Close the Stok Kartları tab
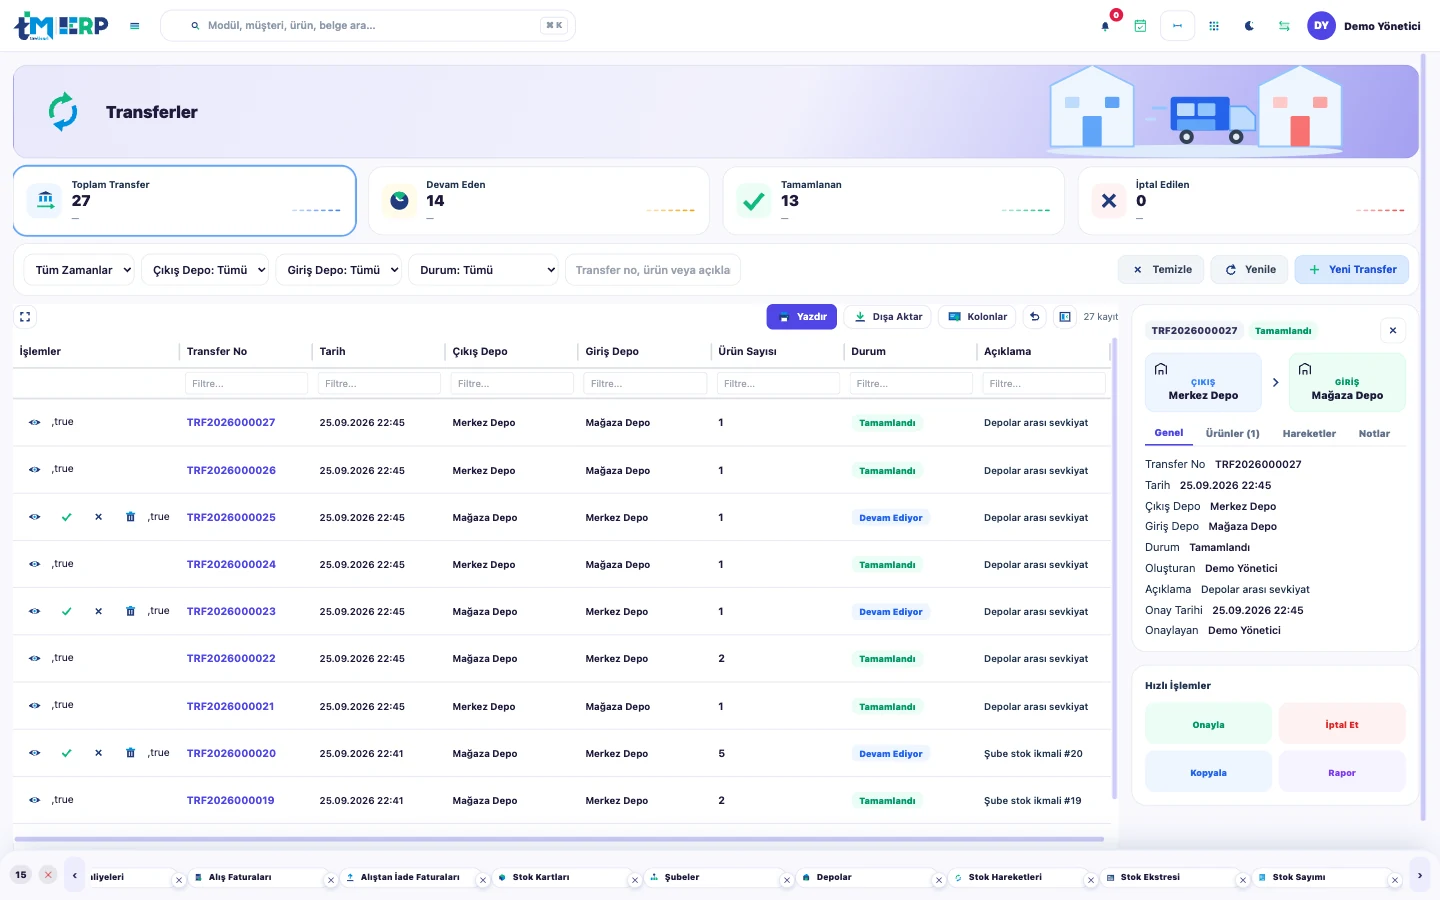Screen dimensions: 1440x900 click(x=635, y=881)
